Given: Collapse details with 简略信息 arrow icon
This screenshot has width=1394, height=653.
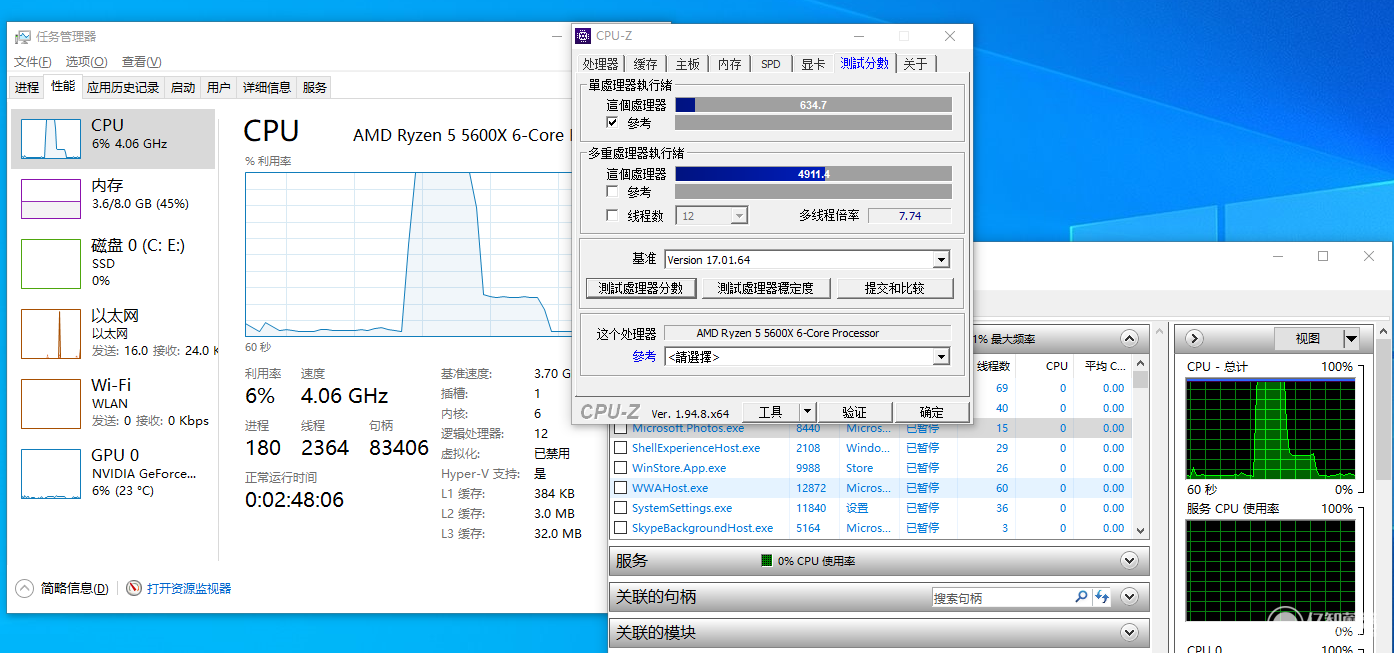Looking at the screenshot, I should pyautogui.click(x=25, y=588).
